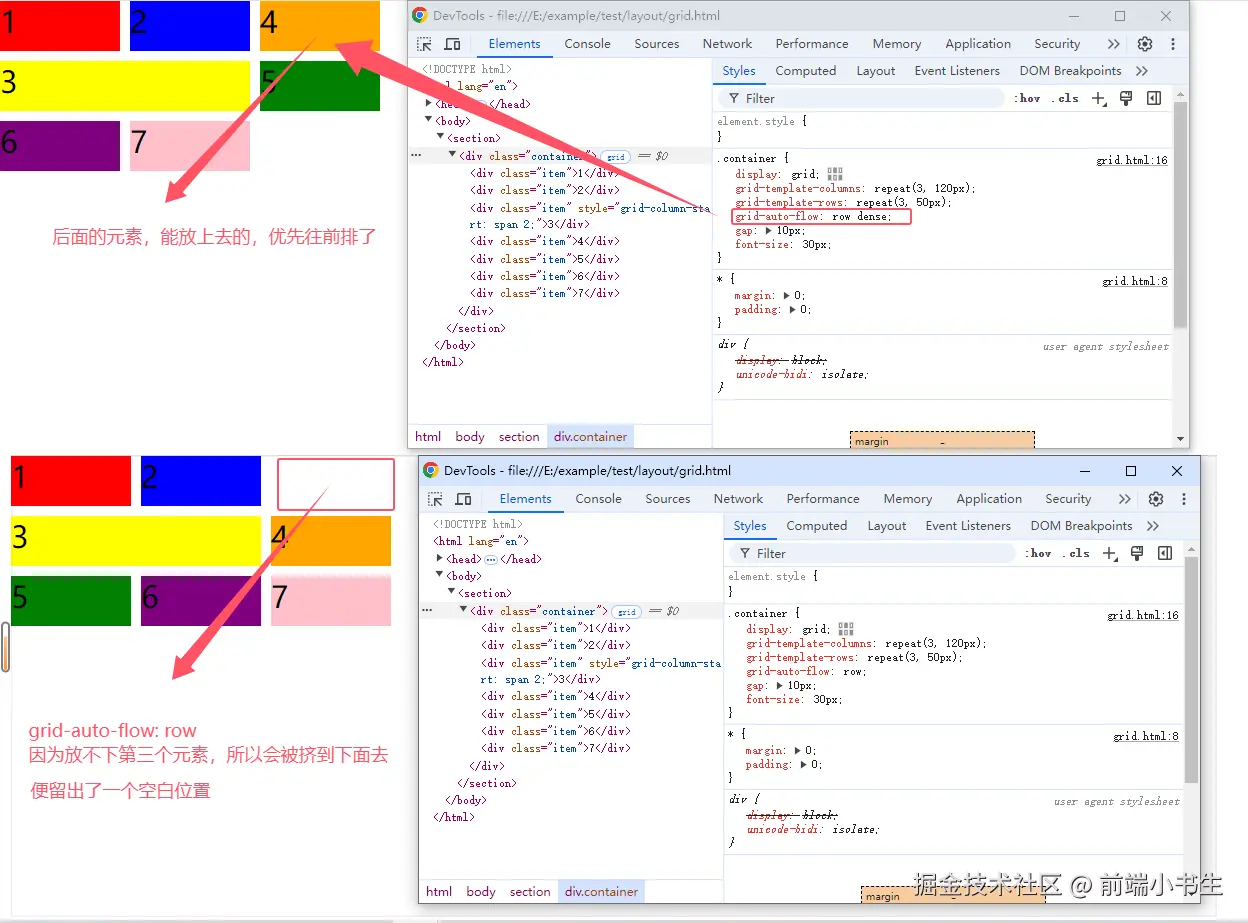Add new style rule in lower DevTools
The height and width of the screenshot is (923, 1248).
(x=1110, y=553)
